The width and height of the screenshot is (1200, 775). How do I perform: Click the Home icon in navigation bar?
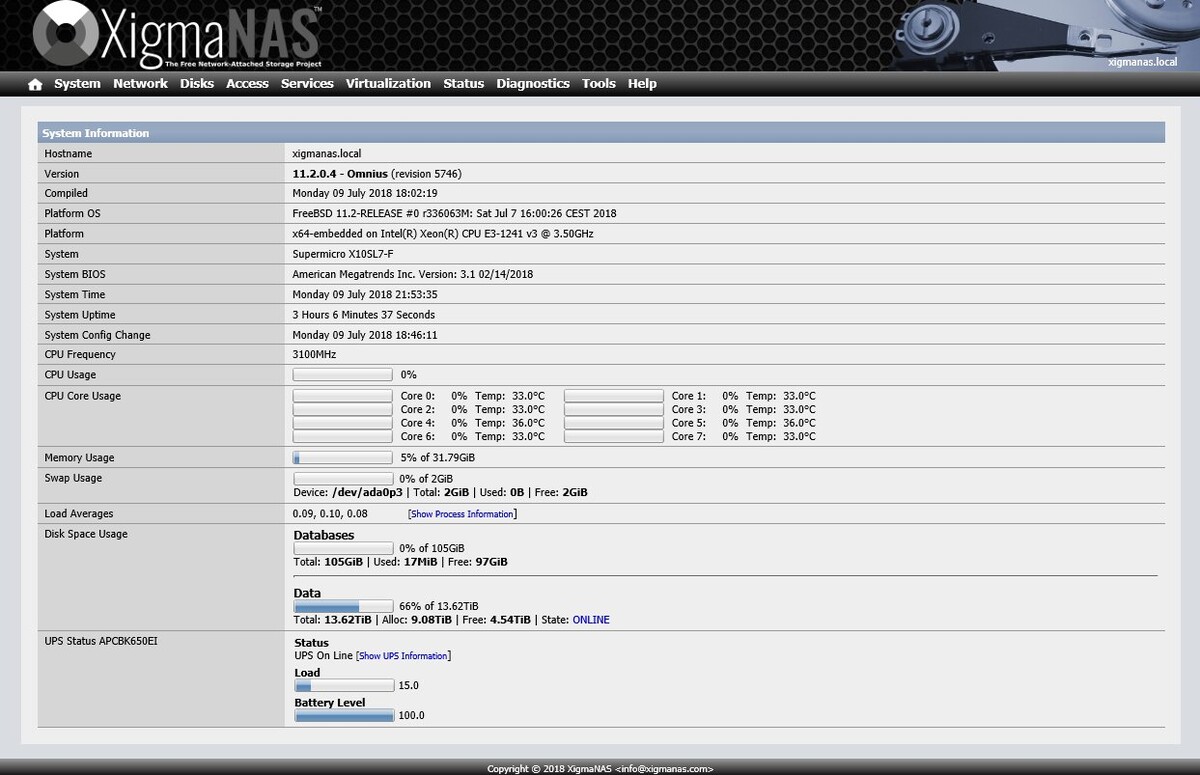tap(35, 85)
